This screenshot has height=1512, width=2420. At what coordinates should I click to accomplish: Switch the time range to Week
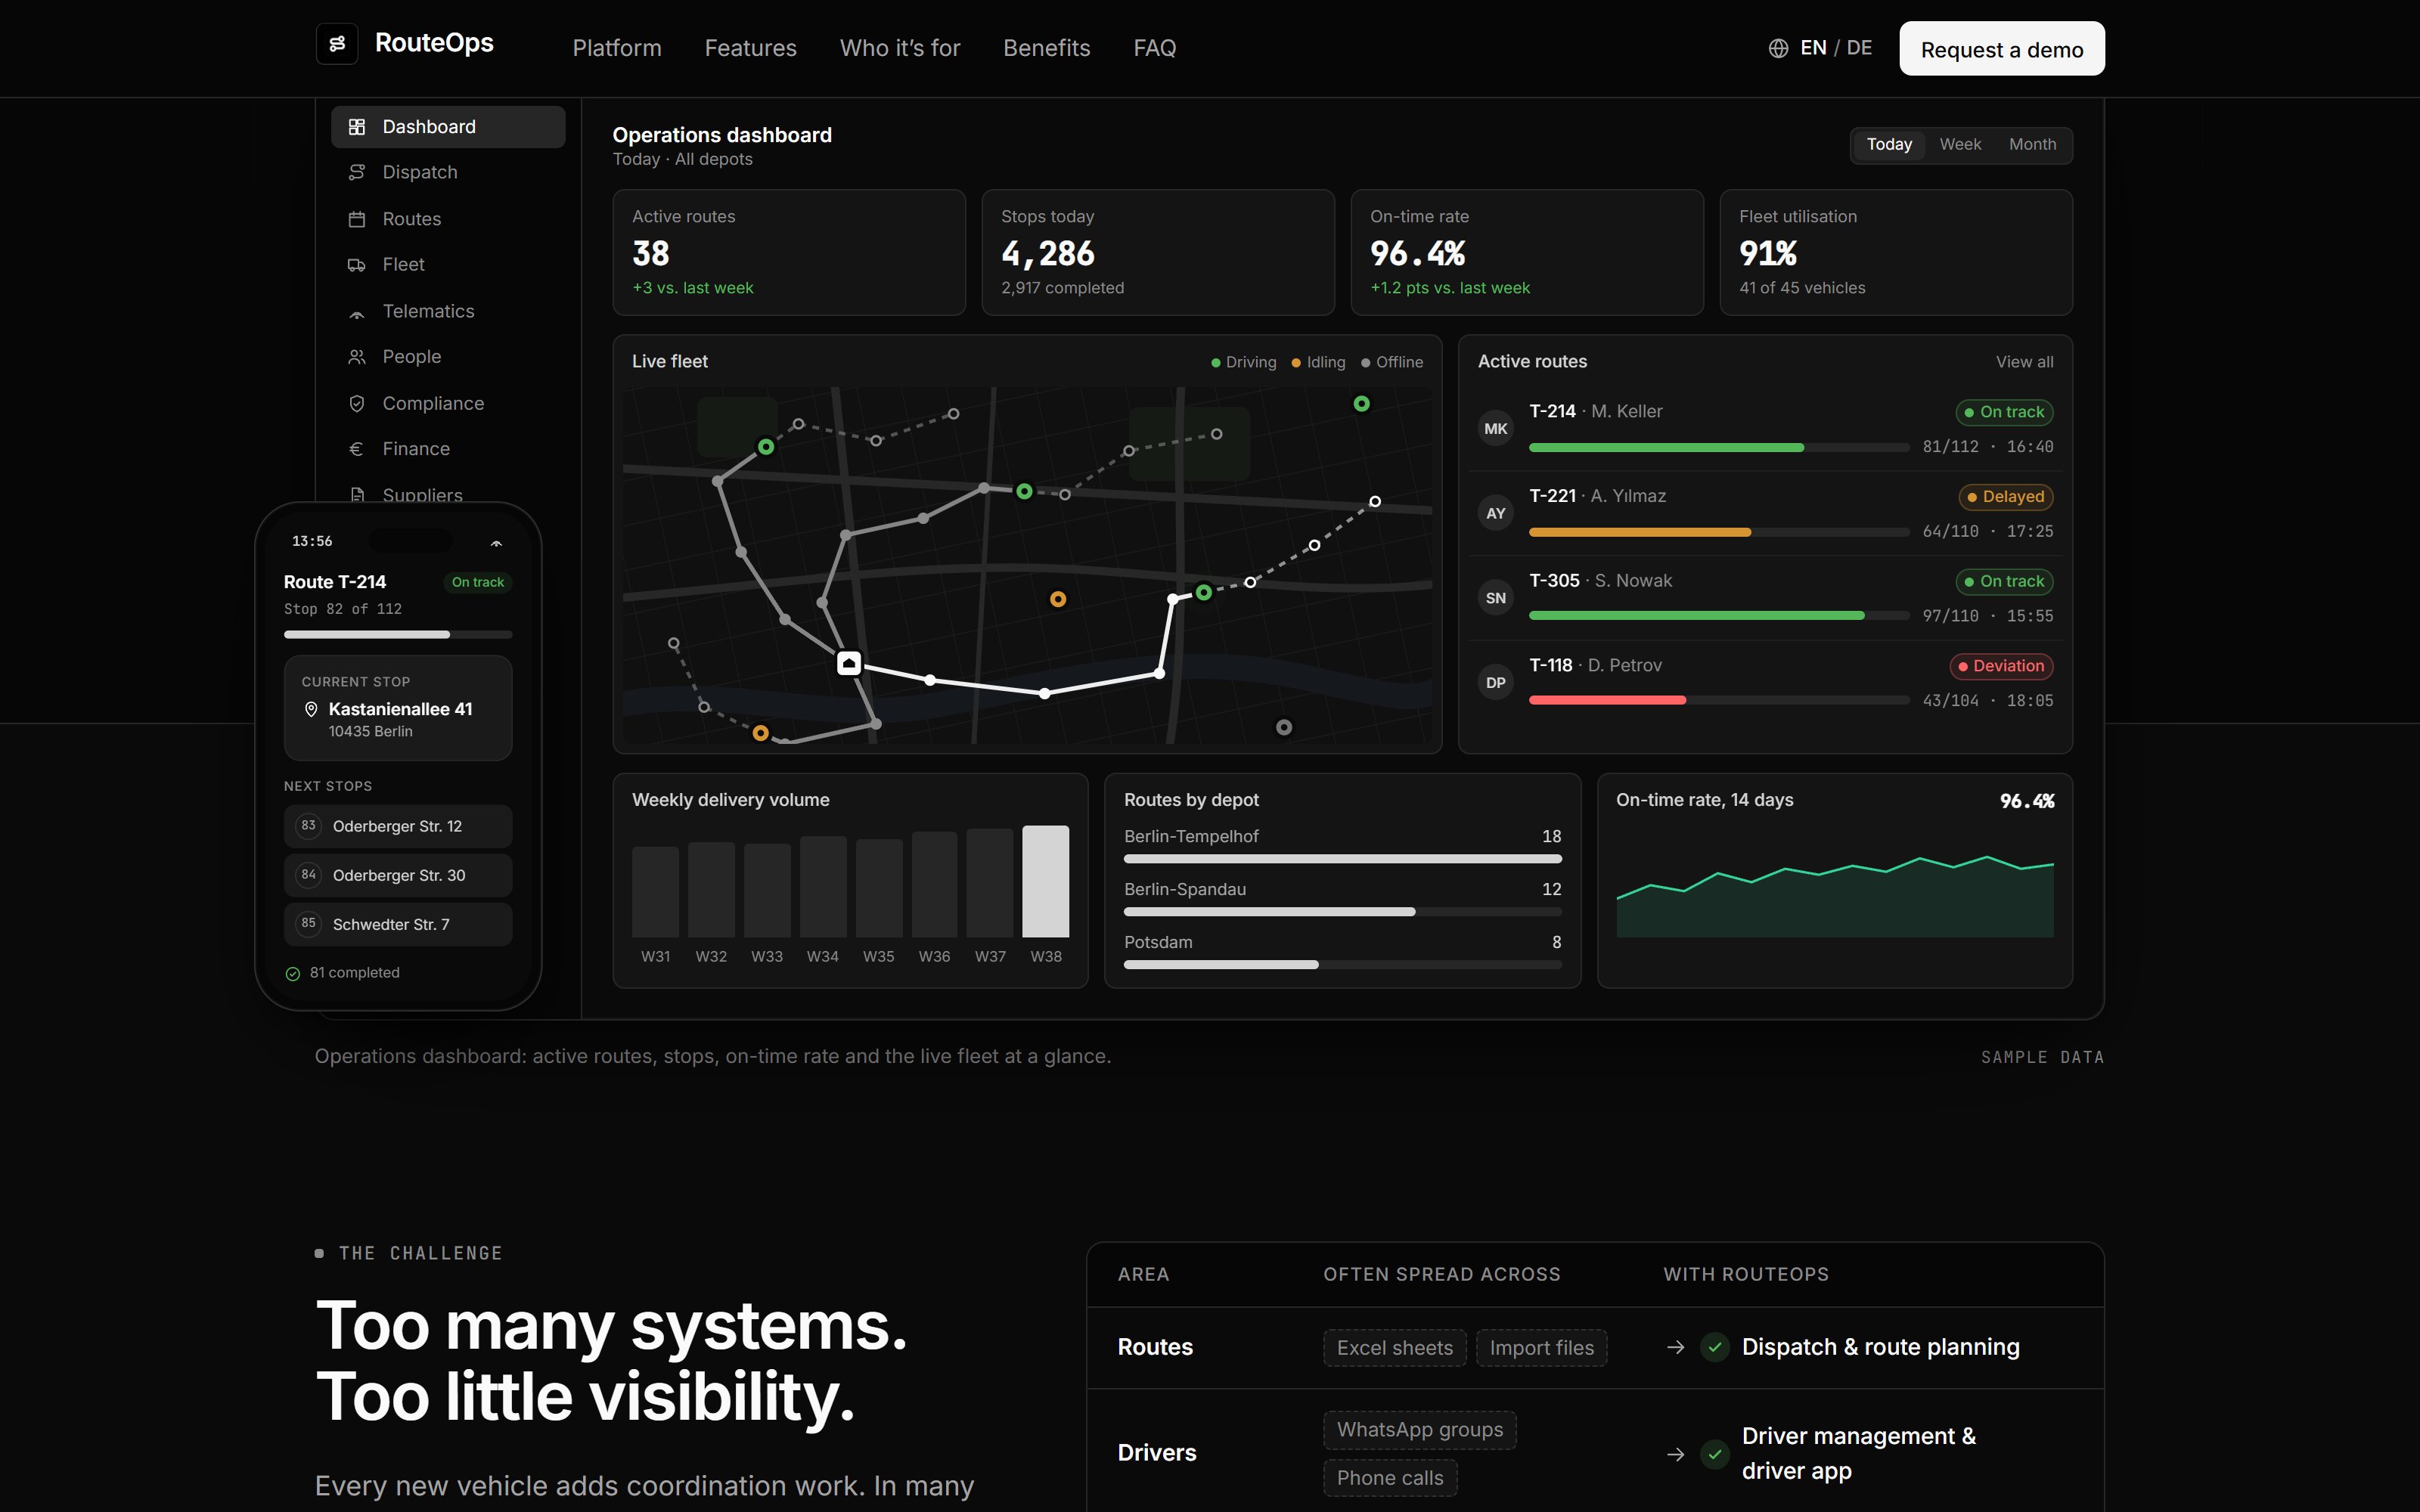[x=1960, y=145]
